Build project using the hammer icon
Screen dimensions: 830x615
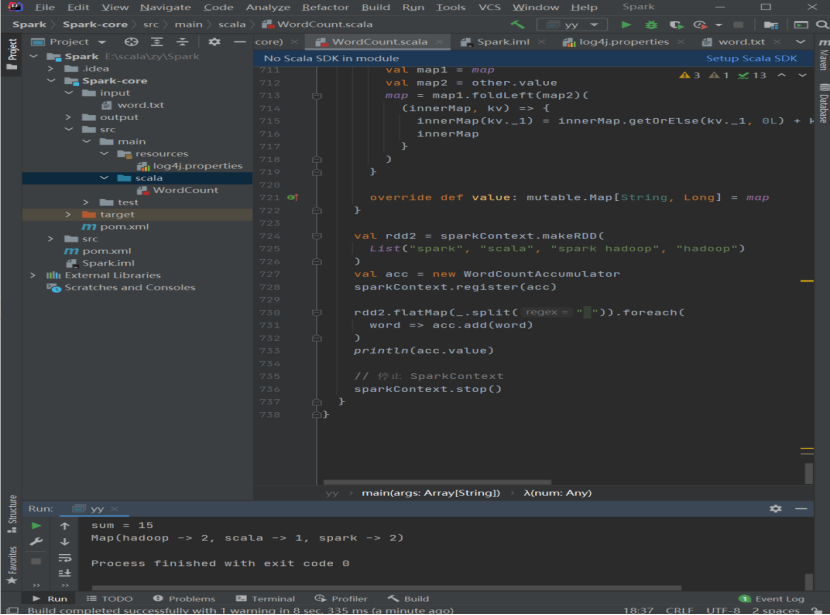tap(517, 24)
